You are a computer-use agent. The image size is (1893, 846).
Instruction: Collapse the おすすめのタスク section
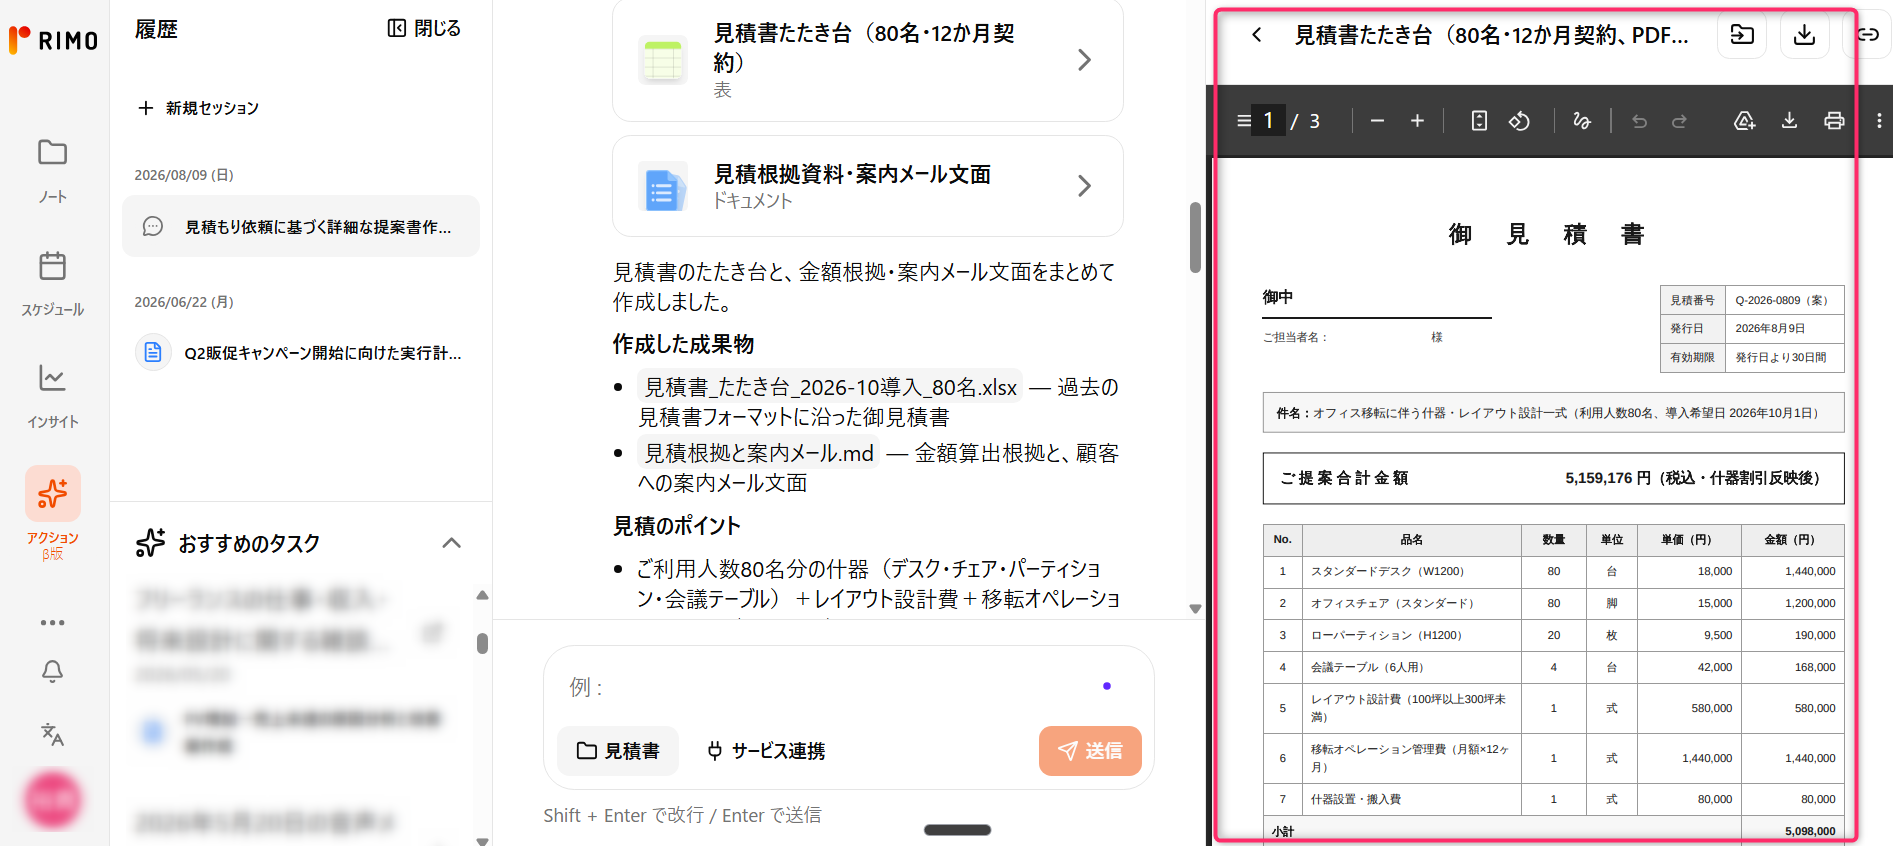point(452,543)
